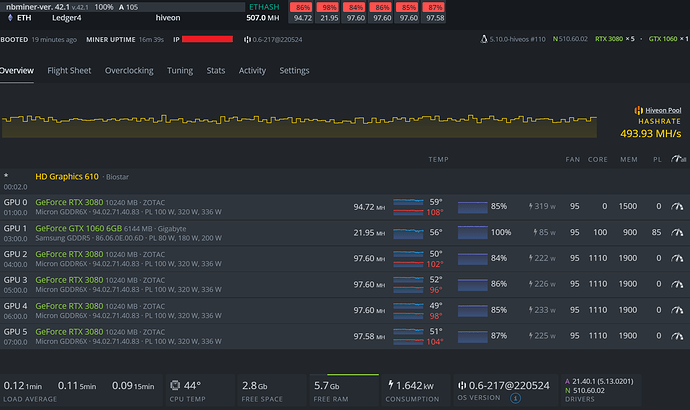The image size is (690, 410).
Task: Open the Stats tab
Action: pos(216,70)
